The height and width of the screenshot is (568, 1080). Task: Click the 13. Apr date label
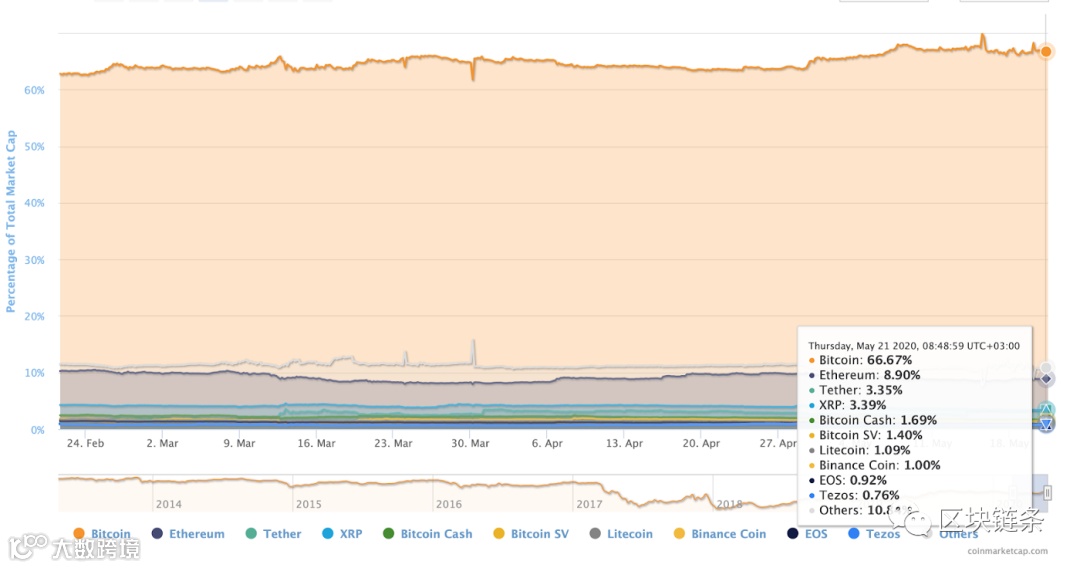[x=624, y=443]
